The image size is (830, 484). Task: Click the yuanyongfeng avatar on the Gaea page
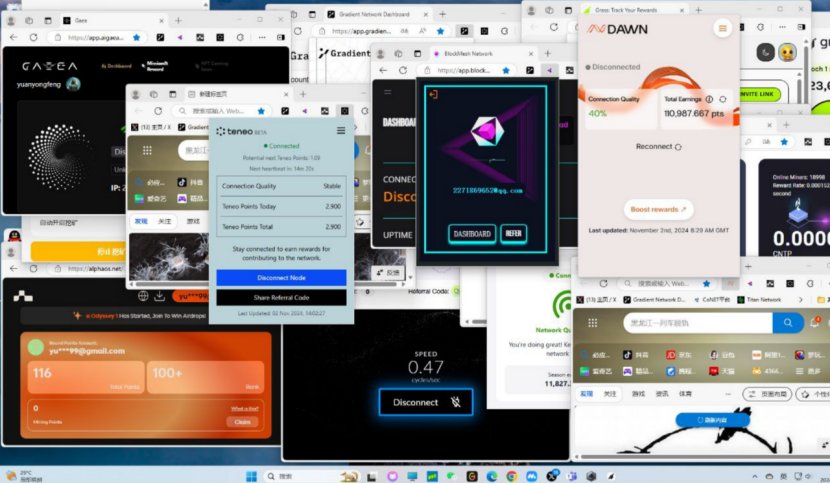74,84
